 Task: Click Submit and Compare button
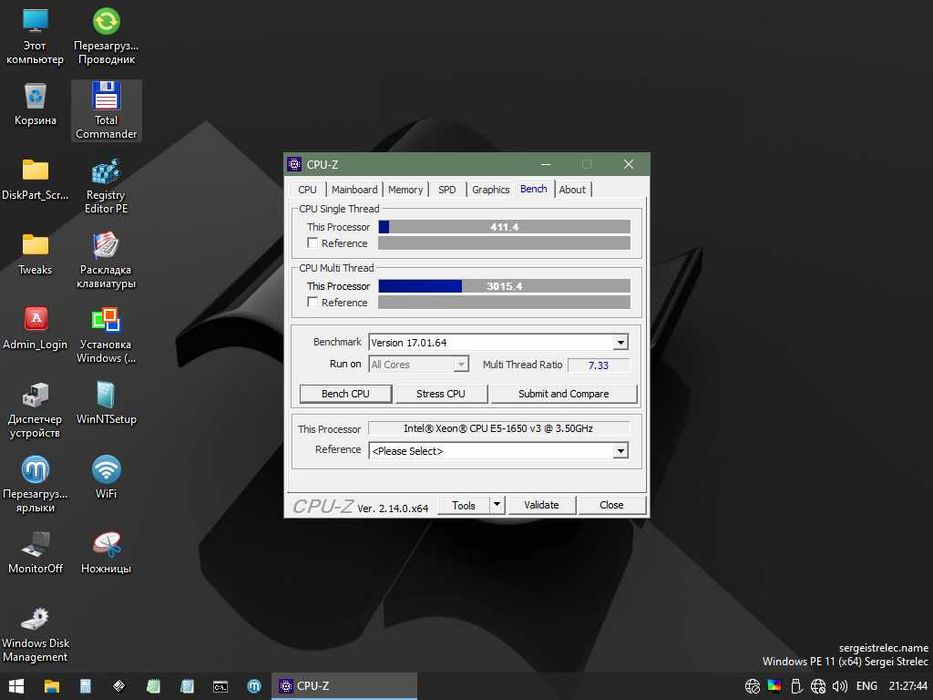click(x=563, y=393)
